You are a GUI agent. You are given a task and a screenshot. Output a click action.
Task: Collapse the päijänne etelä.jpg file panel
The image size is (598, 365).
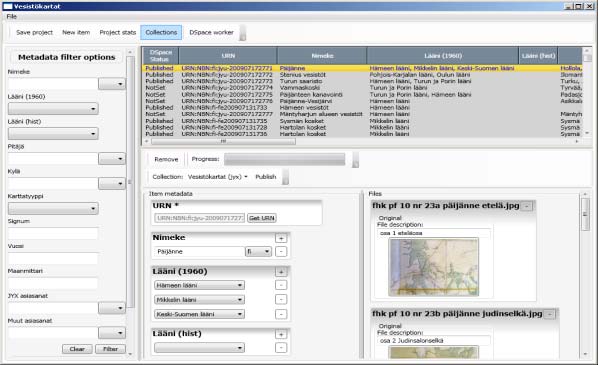pos(527,206)
